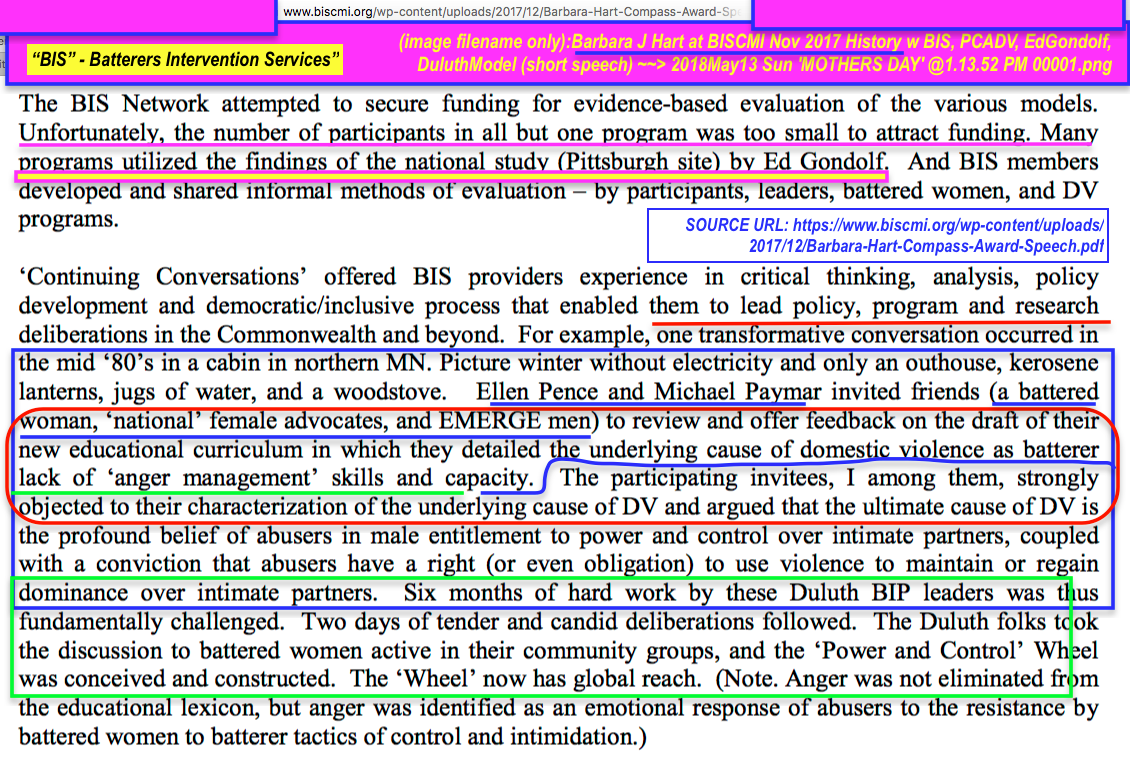This screenshot has height=761, width=1130.
Task: Click the opening words "The BIS Network"
Action: click(99, 103)
